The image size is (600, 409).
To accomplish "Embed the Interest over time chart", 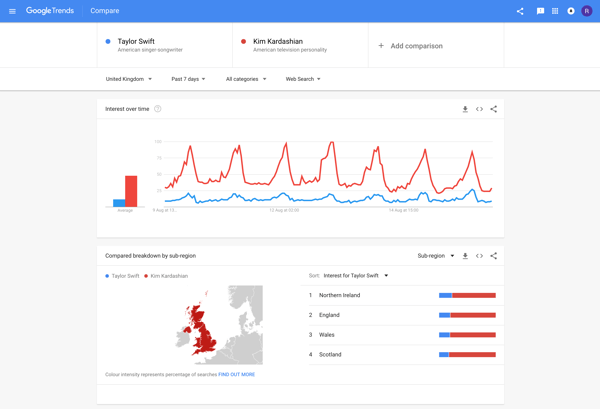I will 479,109.
